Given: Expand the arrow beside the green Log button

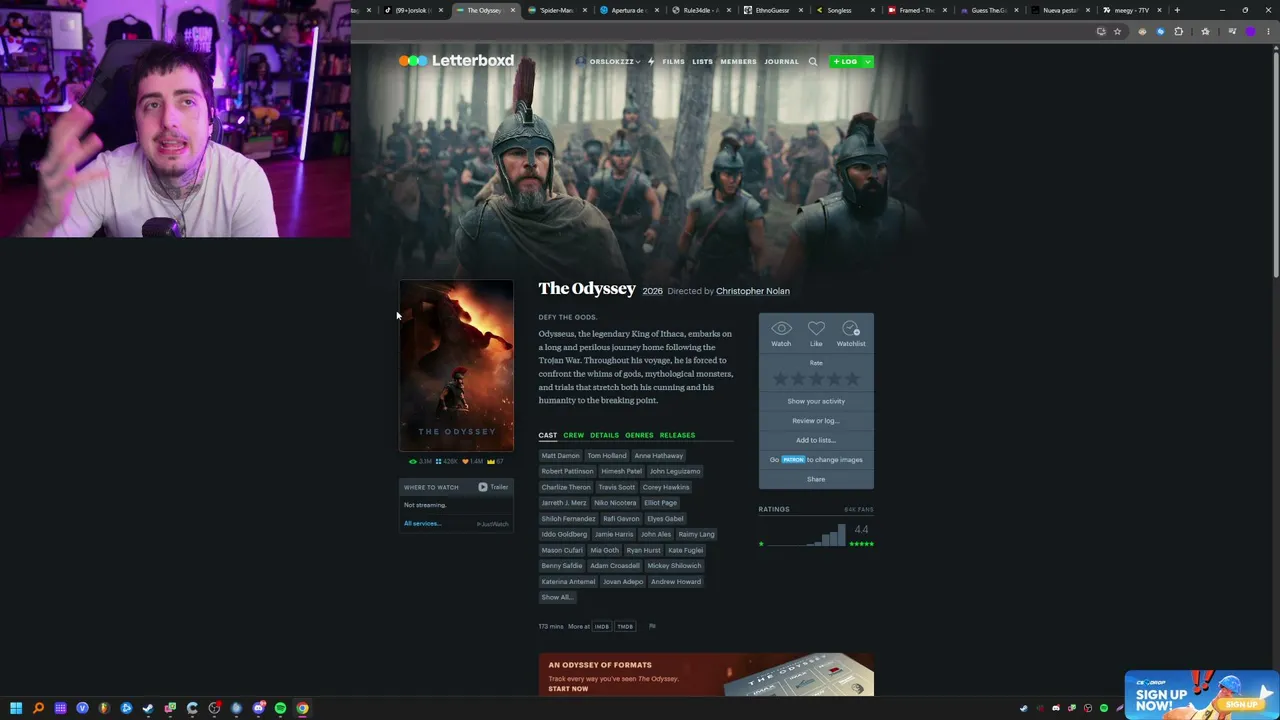Looking at the screenshot, I should (x=868, y=62).
